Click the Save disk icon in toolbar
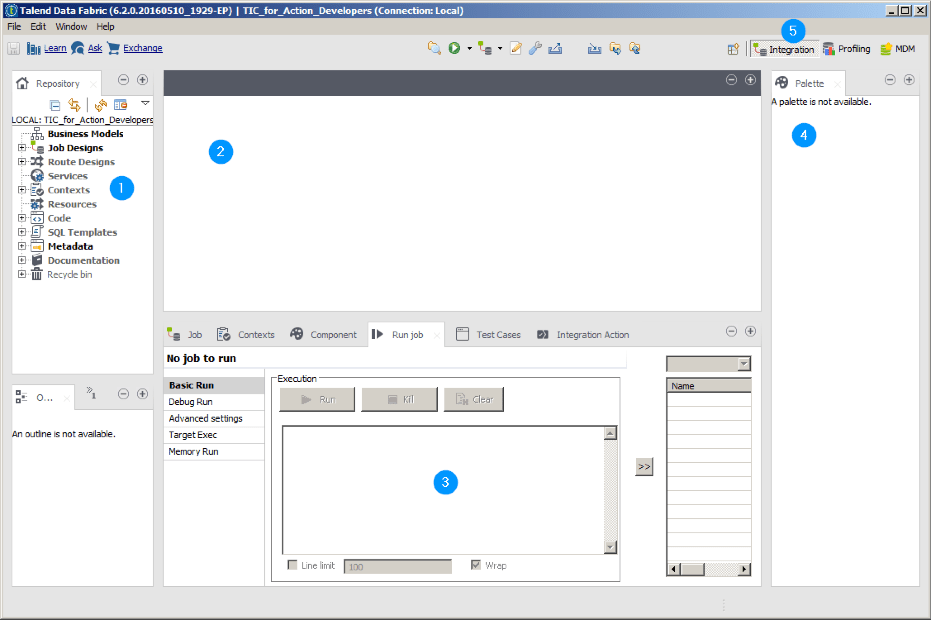This screenshot has height=620, width=931. 14,49
